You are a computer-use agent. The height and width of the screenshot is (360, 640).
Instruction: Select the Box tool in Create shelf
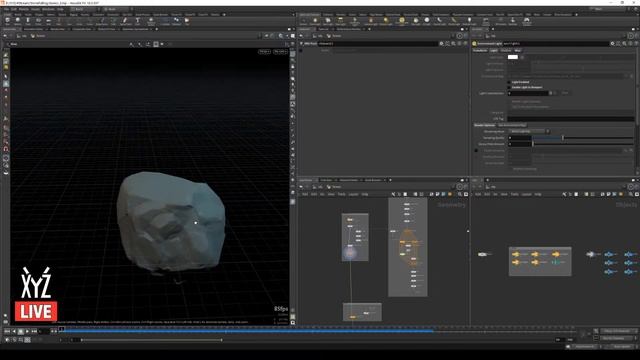click(x=7, y=21)
